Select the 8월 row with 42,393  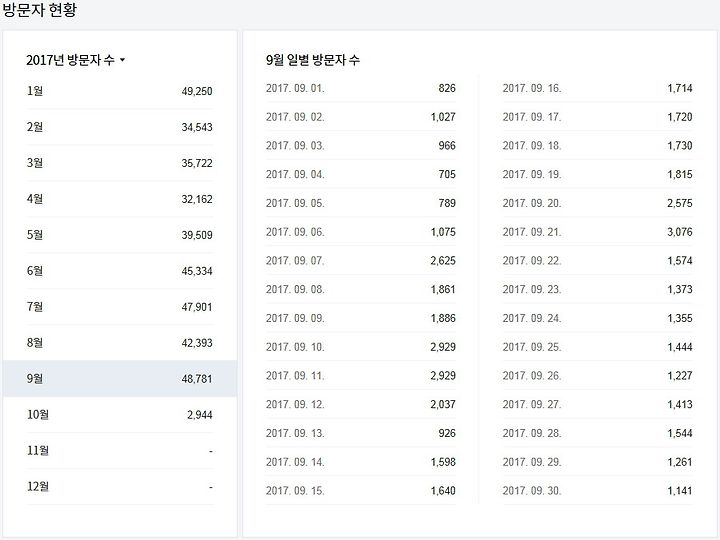(x=119, y=343)
